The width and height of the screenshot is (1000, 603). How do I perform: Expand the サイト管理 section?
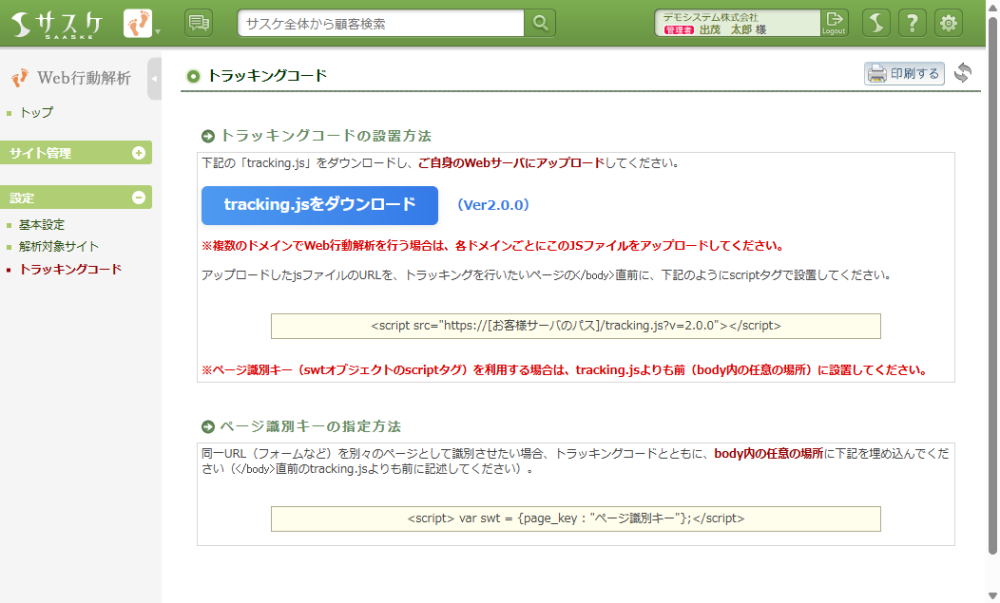pyautogui.click(x=139, y=153)
